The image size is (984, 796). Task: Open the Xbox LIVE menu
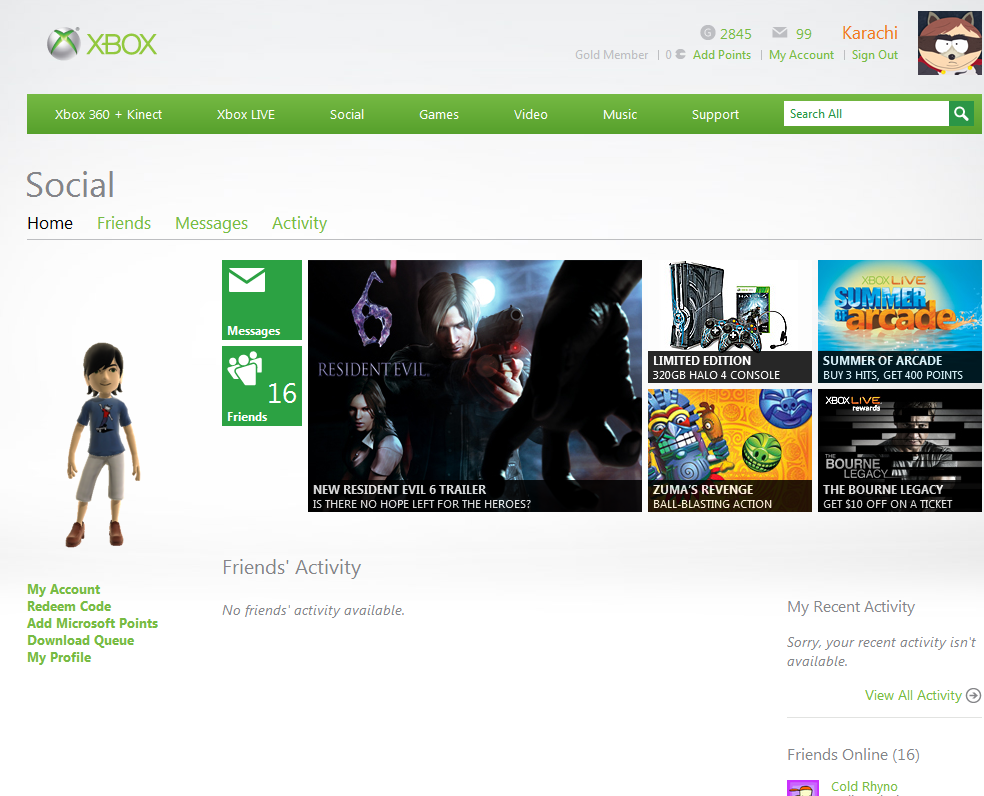pyautogui.click(x=245, y=114)
